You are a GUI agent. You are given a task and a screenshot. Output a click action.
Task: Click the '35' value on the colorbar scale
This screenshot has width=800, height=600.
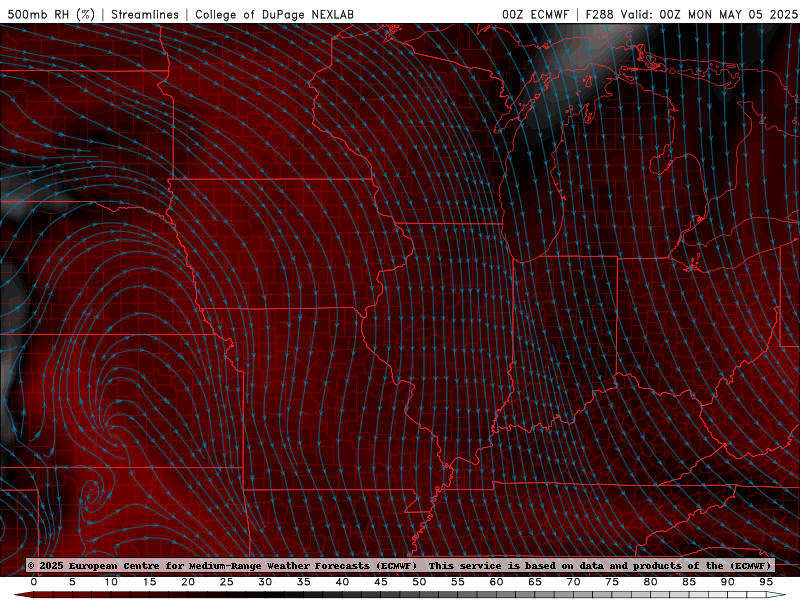304,582
